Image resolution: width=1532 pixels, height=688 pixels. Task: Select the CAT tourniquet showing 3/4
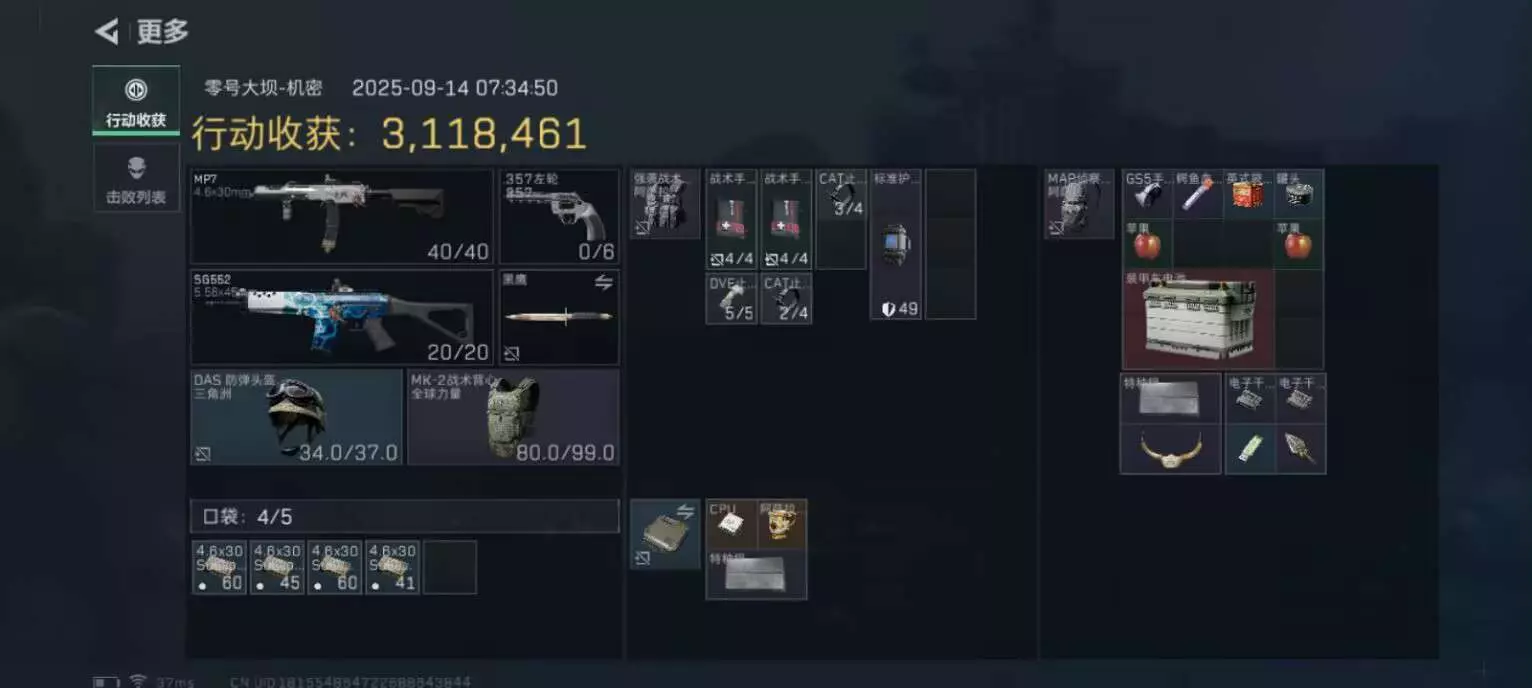click(841, 195)
